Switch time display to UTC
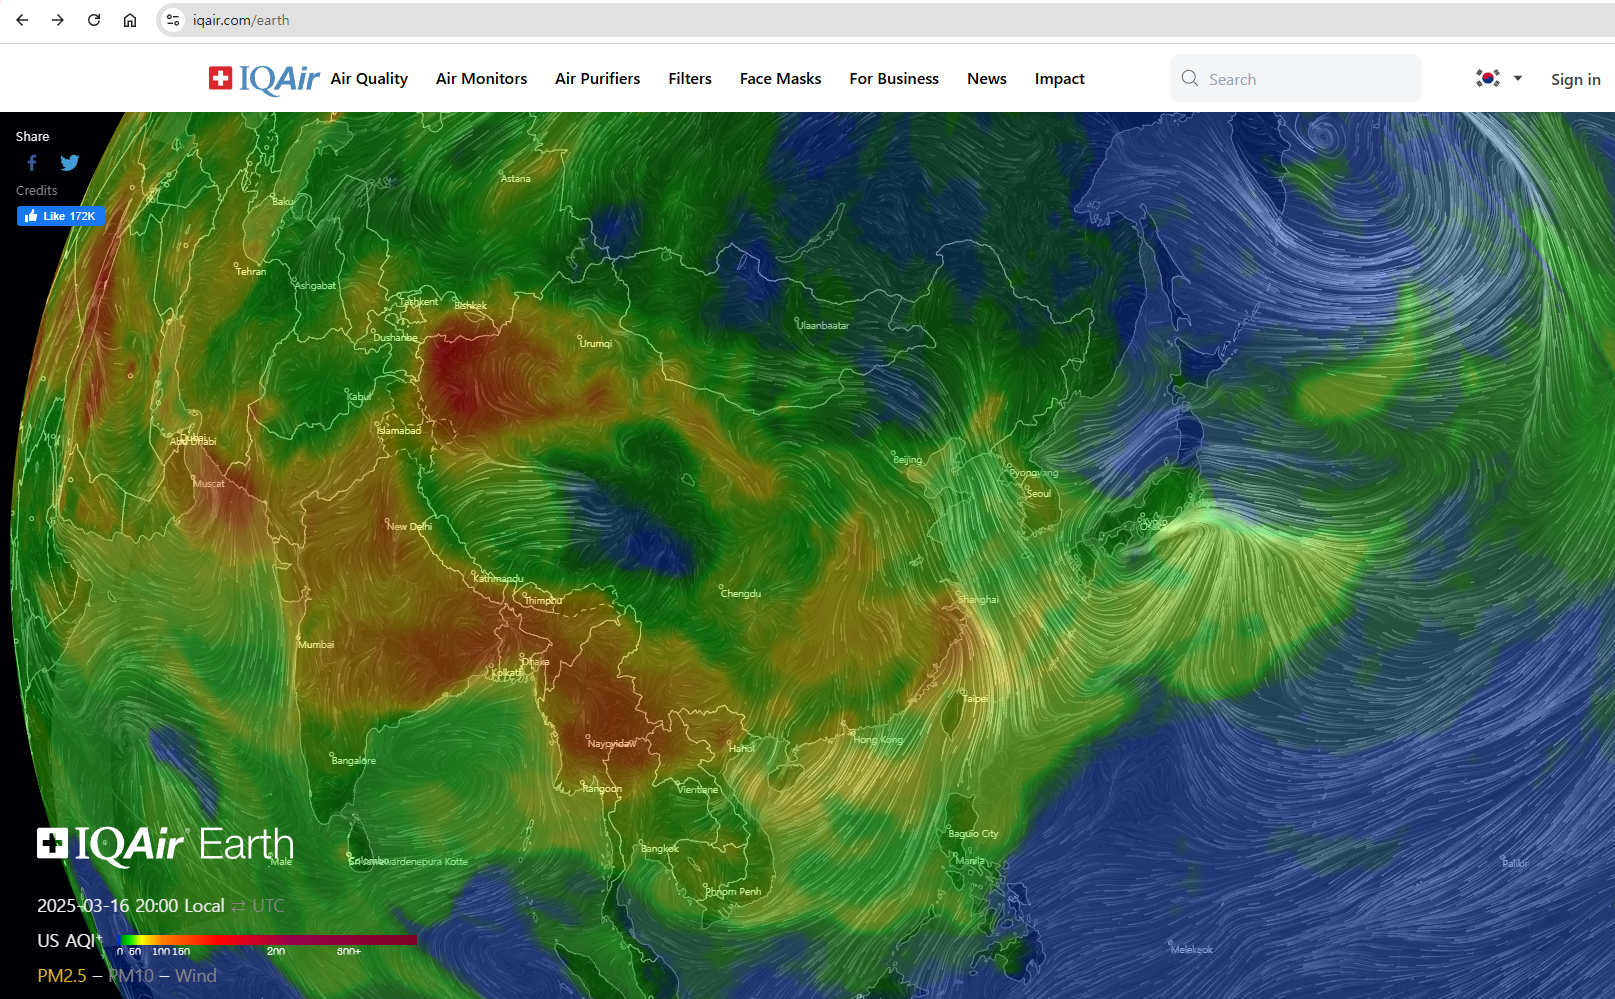 [268, 905]
